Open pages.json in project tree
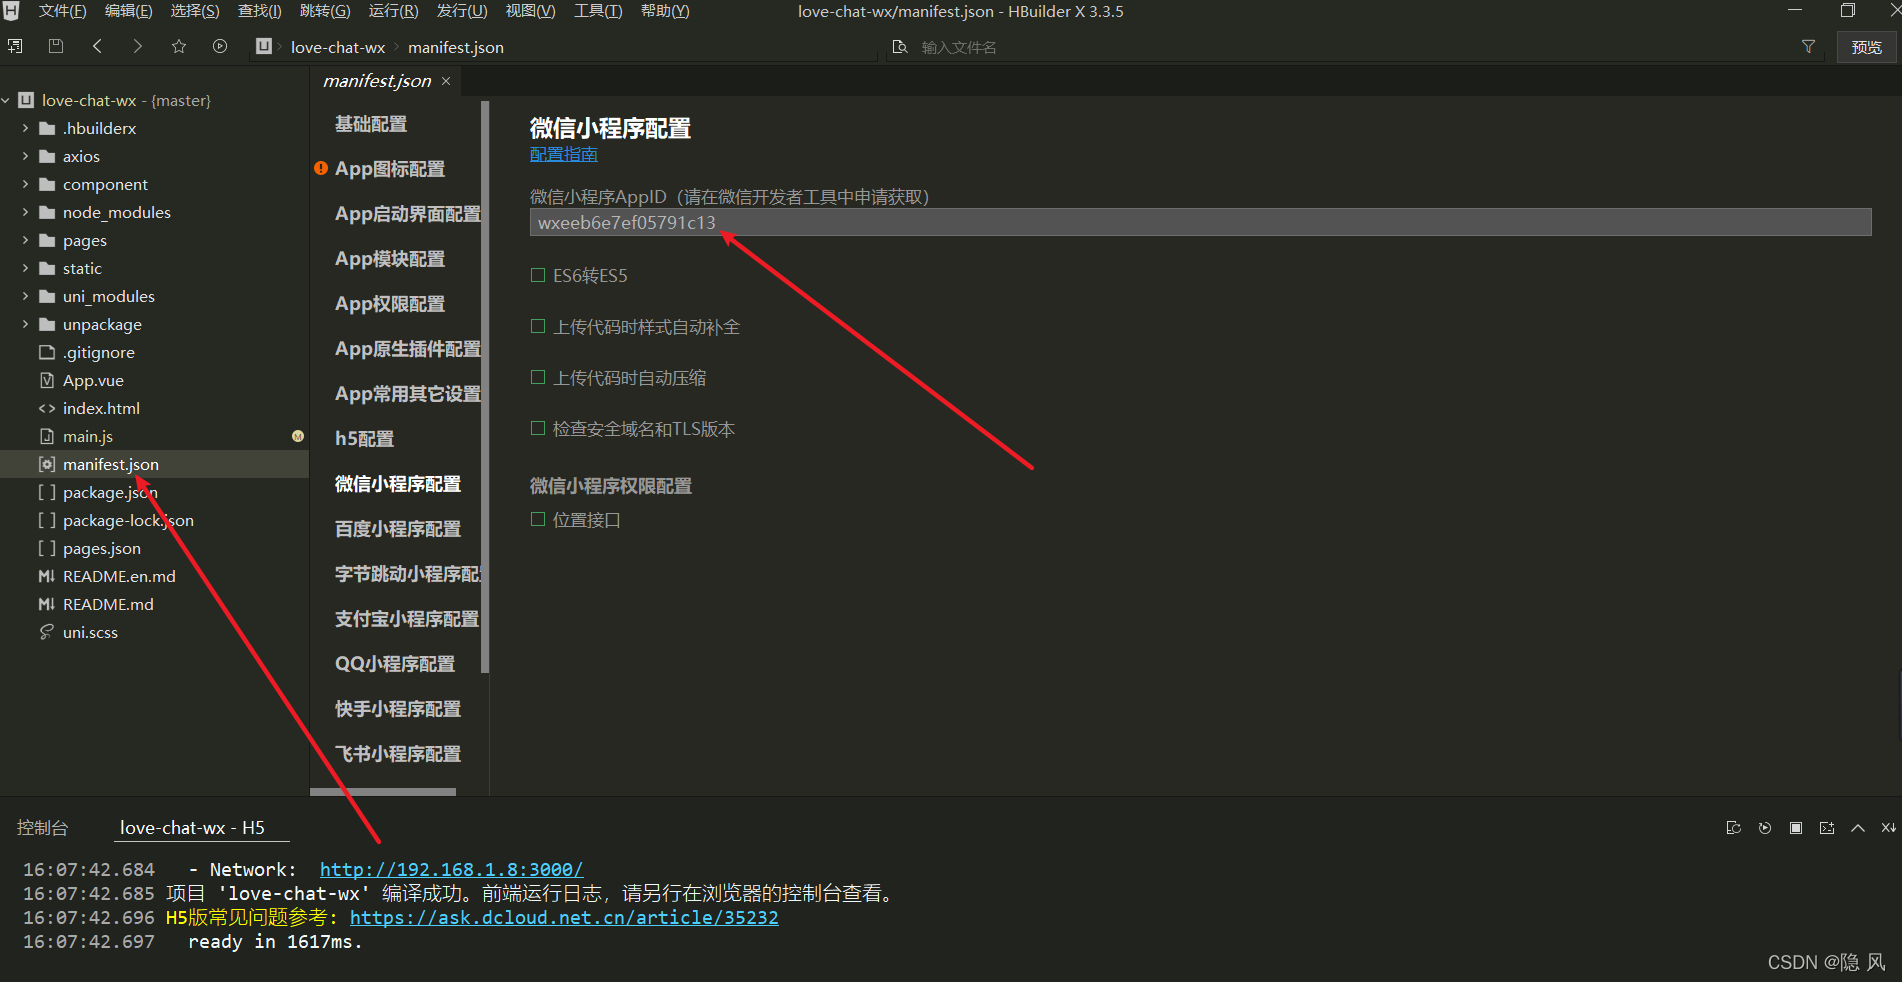Viewport: 1902px width, 982px height. click(102, 548)
